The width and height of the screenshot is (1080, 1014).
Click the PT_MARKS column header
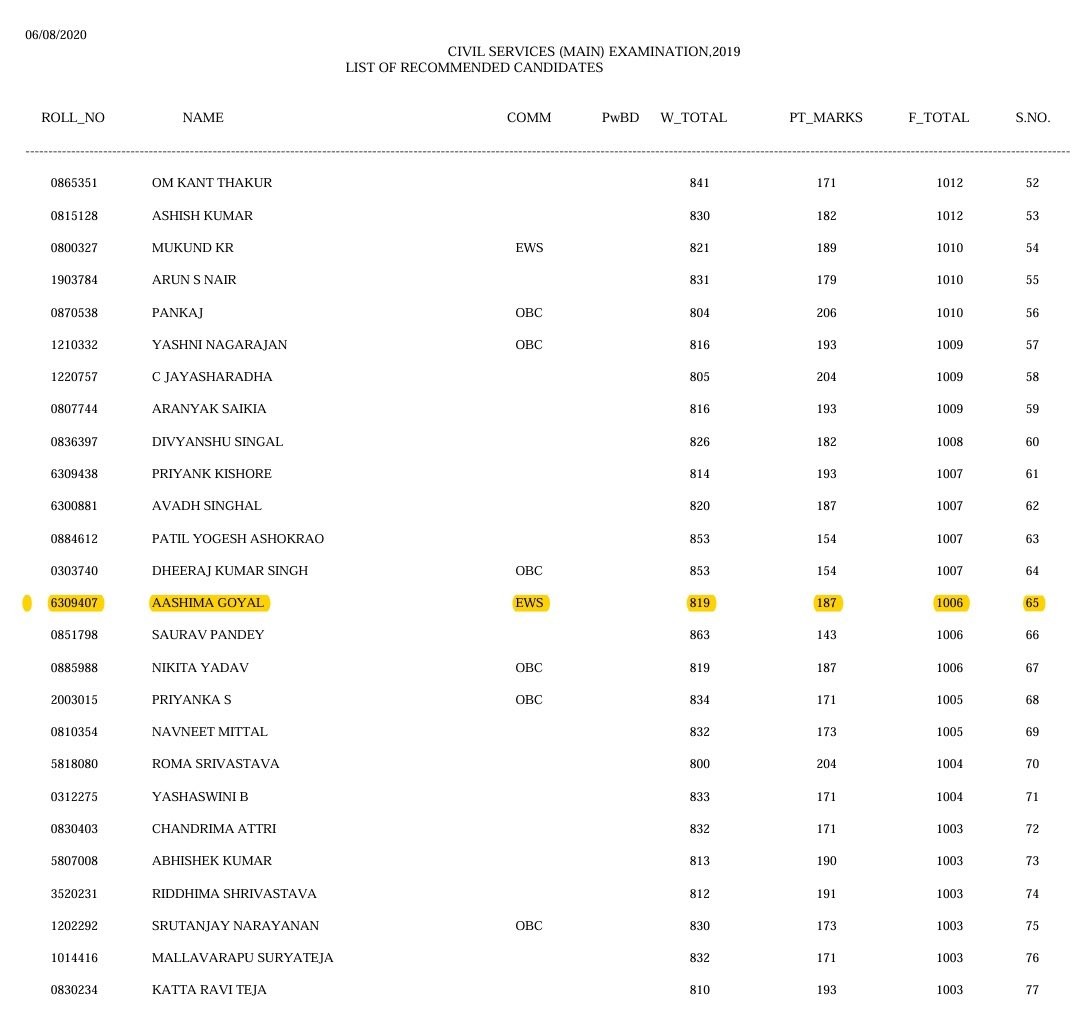point(826,117)
